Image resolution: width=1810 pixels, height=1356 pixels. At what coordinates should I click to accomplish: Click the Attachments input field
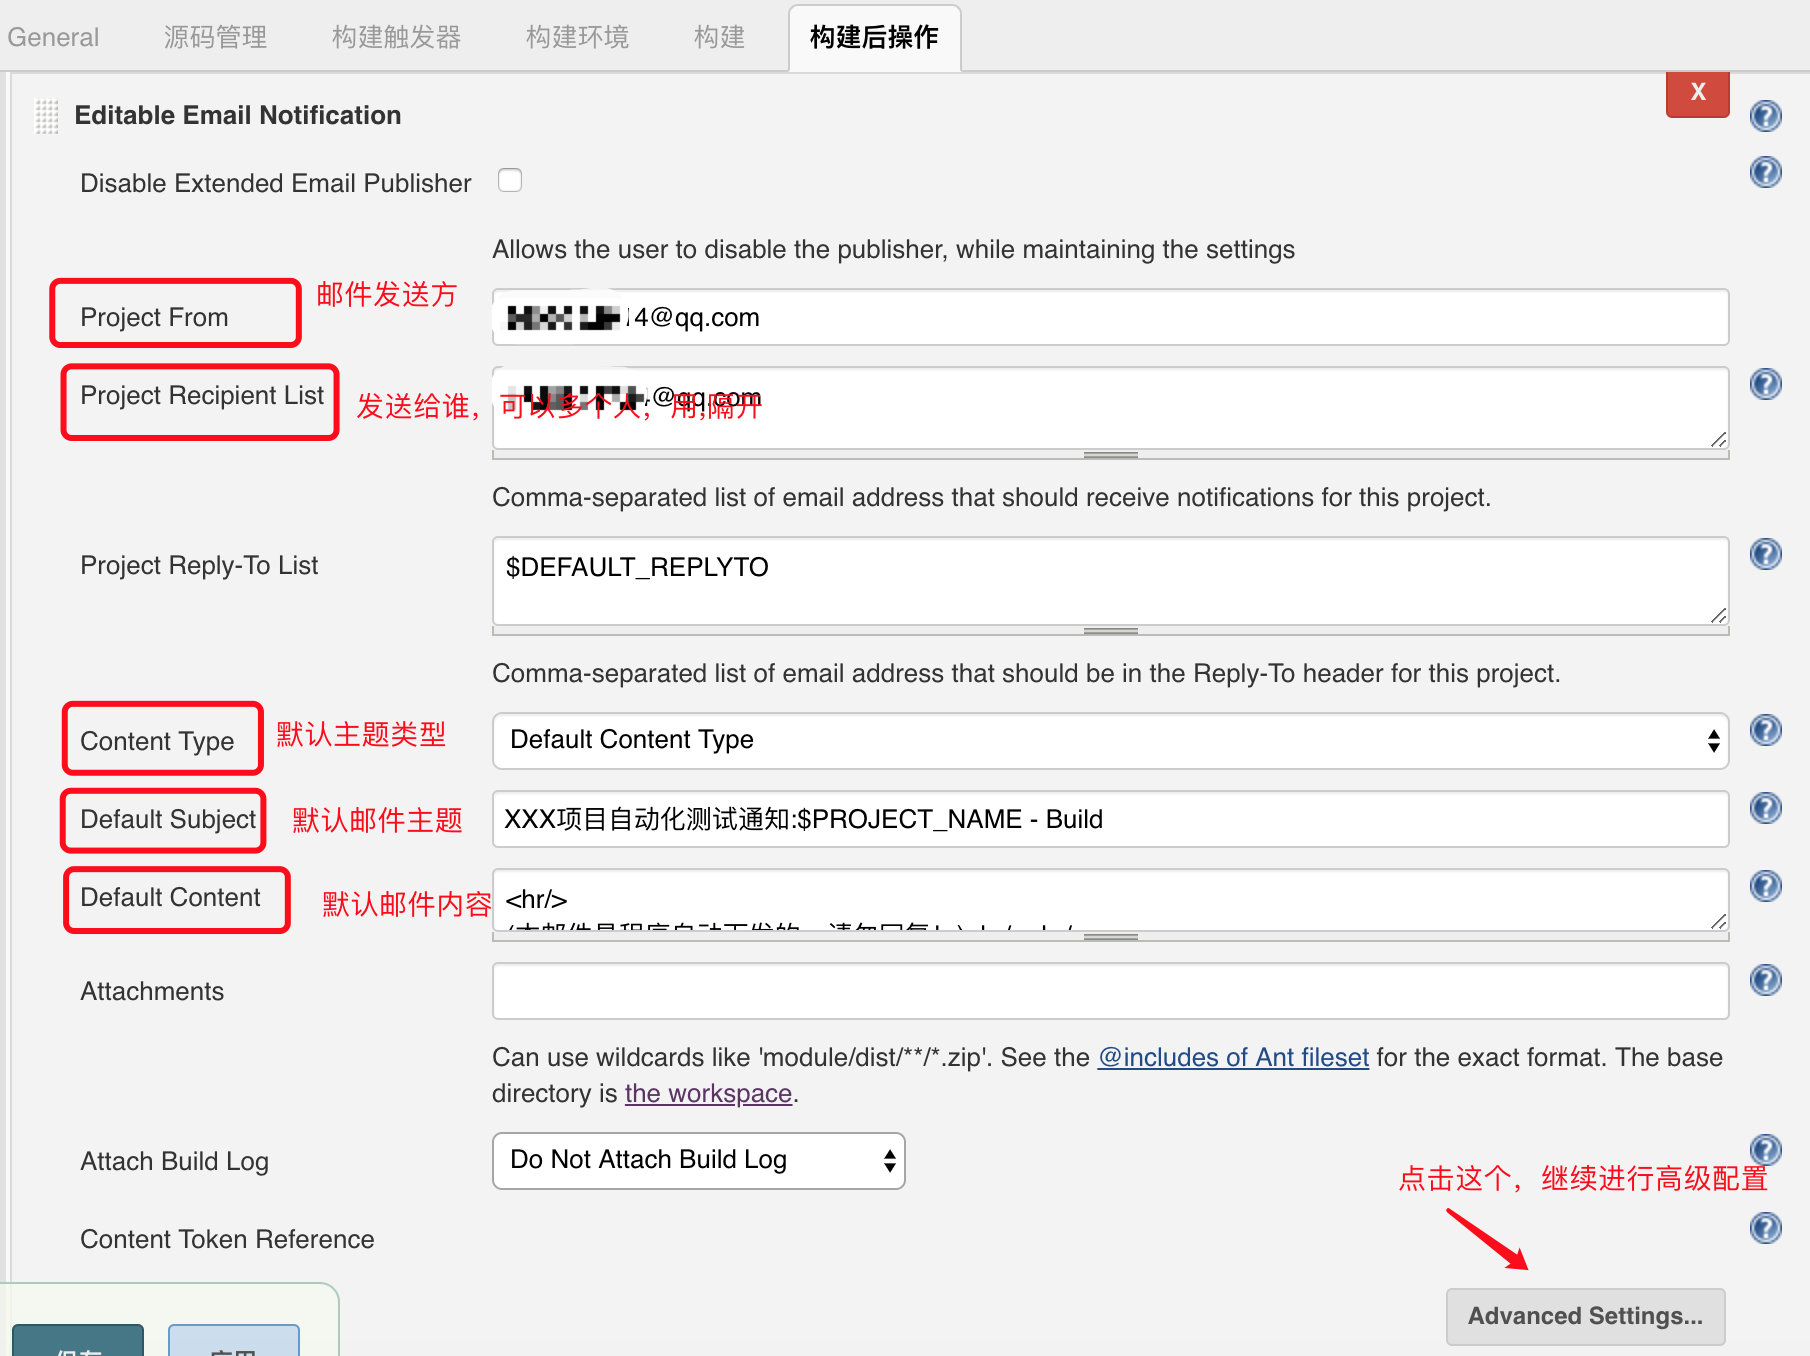click(x=1110, y=991)
